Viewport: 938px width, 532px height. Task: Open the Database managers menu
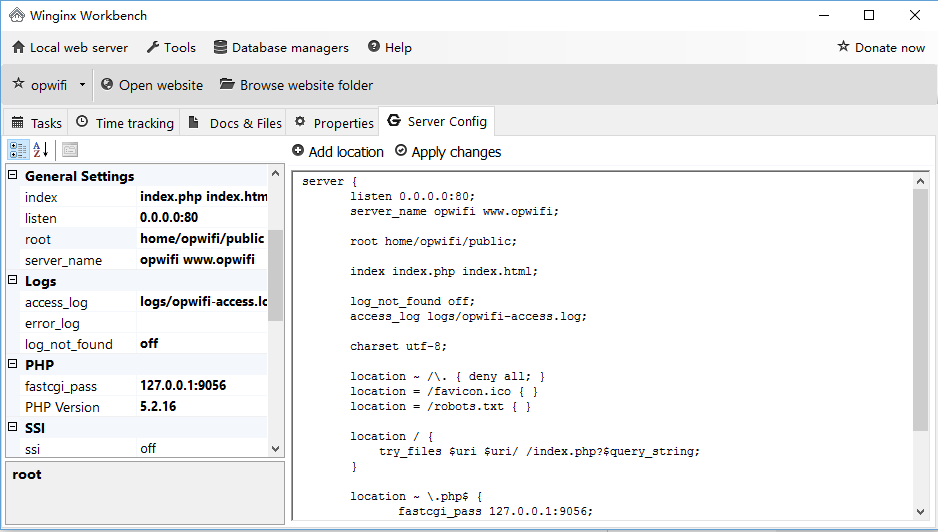pos(281,47)
